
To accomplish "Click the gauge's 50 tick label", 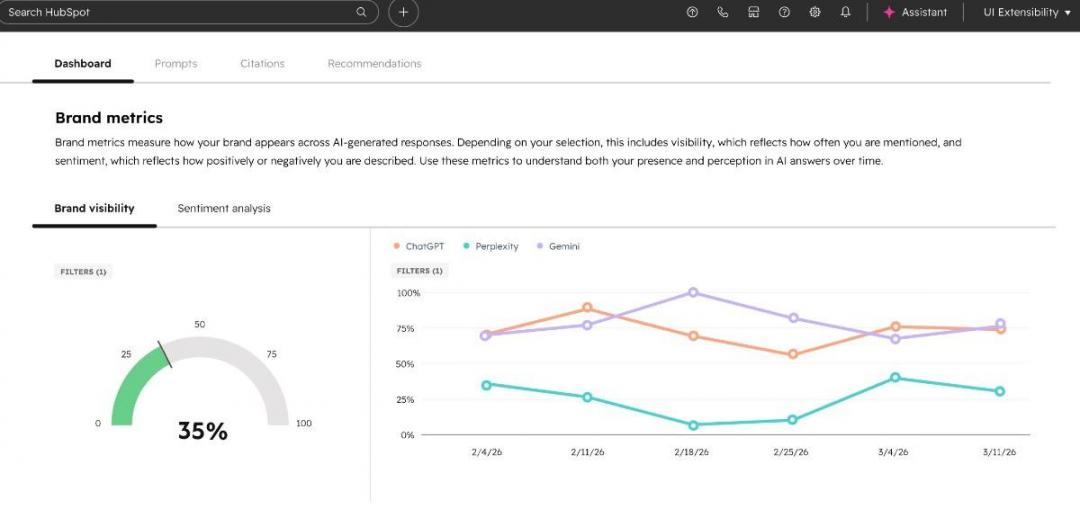I will [x=200, y=324].
